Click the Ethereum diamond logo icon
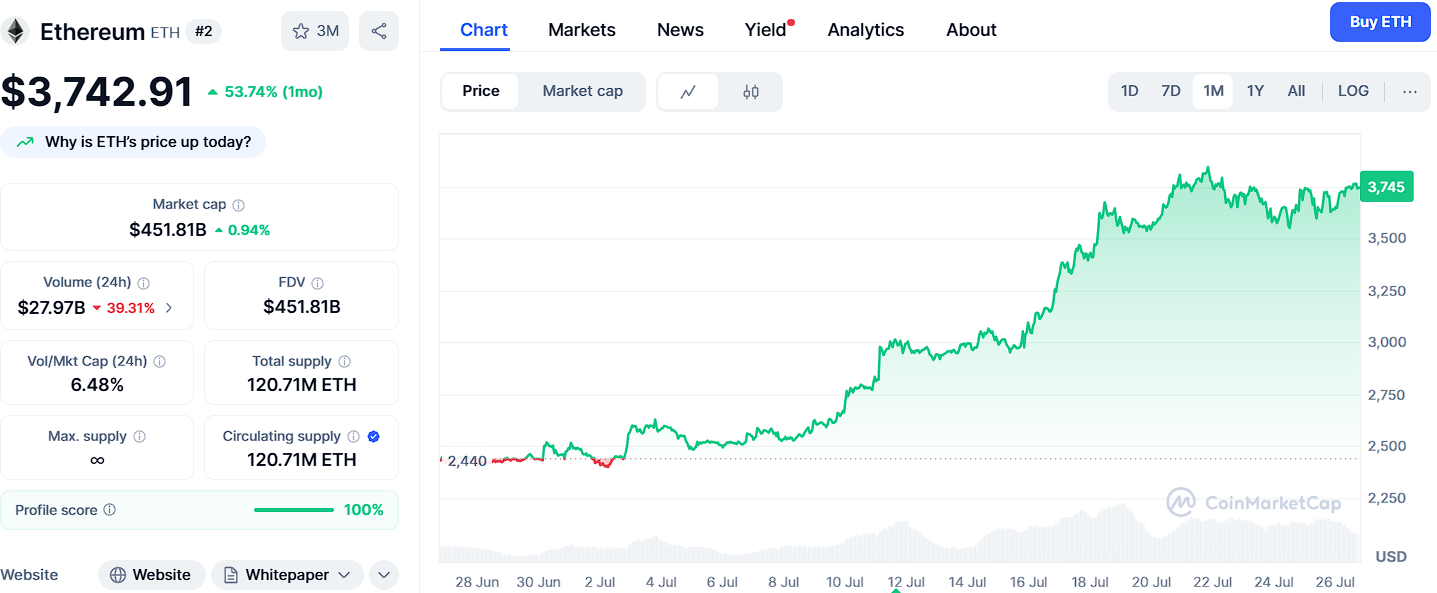The height and width of the screenshot is (593, 1437). click(x=15, y=32)
